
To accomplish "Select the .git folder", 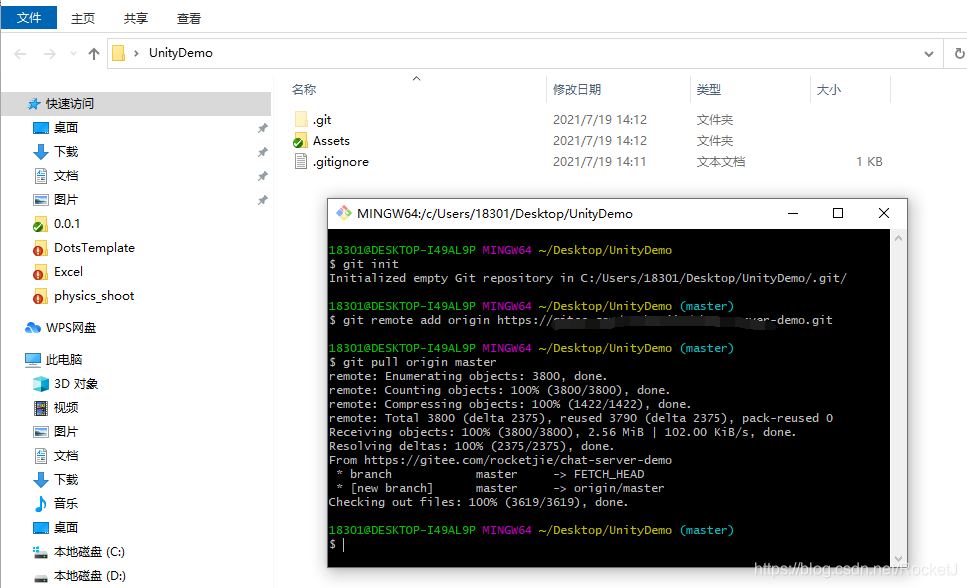I will pos(323,120).
